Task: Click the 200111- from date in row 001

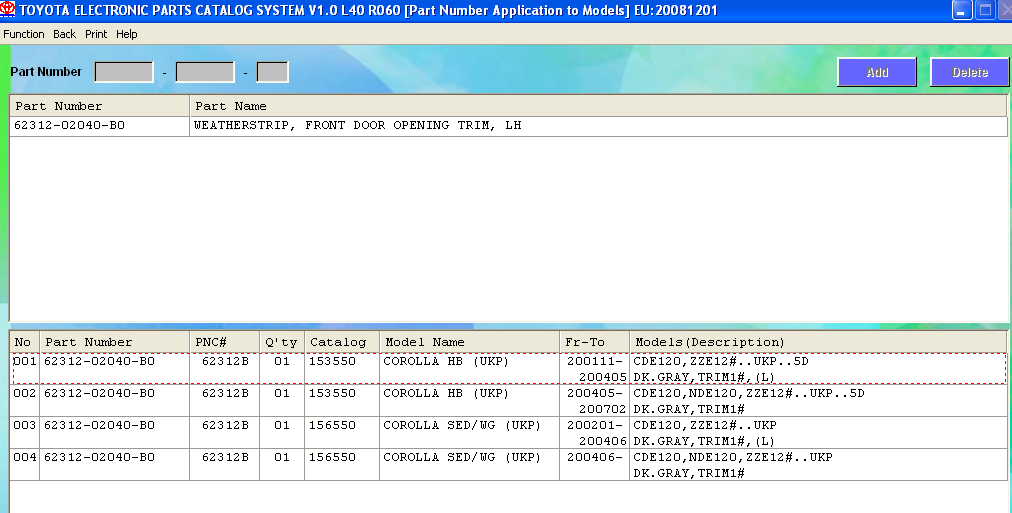Action: tap(595, 361)
